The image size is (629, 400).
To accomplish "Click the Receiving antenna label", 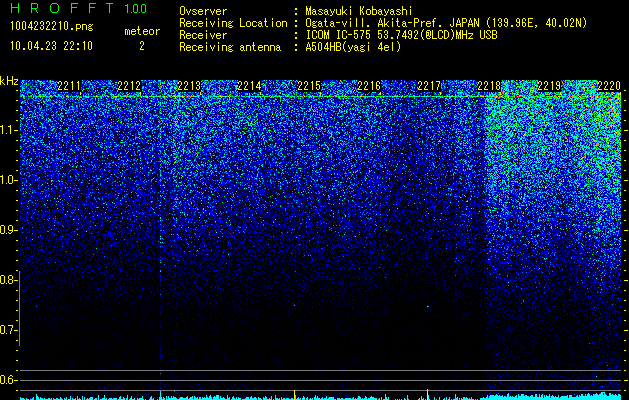I will pyautogui.click(x=230, y=47).
